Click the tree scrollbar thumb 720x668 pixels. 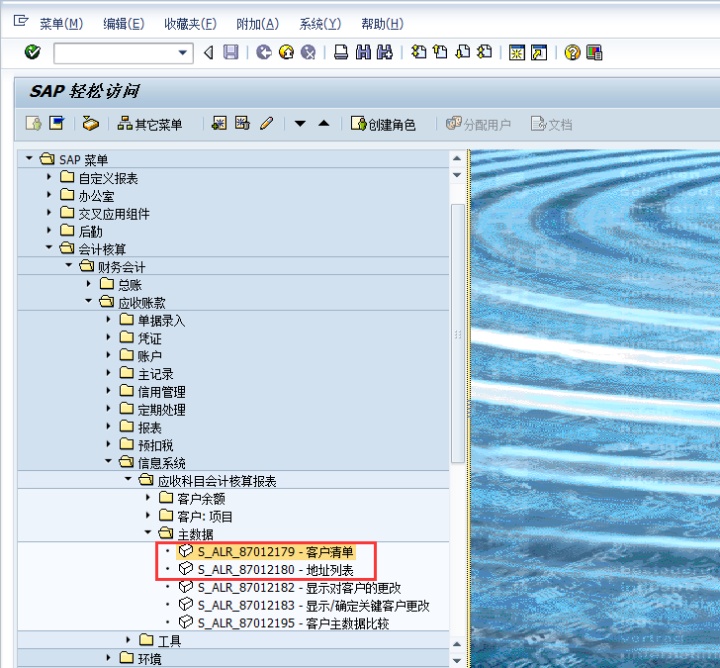point(458,333)
